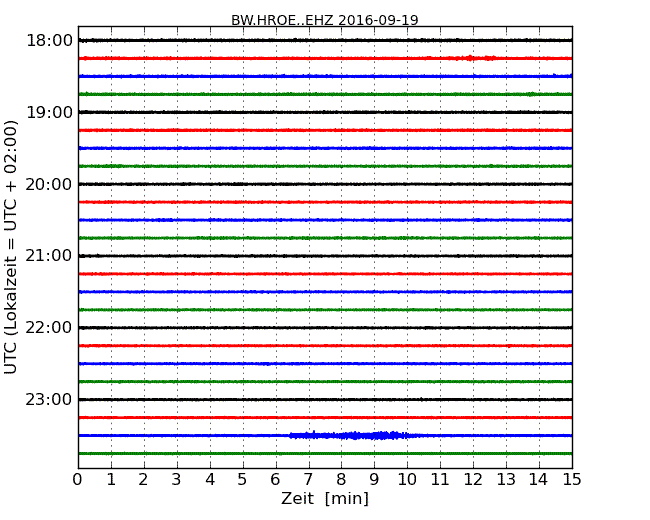650x520 pixels.
Task: Click x-axis tick label 12
Action: [473, 480]
